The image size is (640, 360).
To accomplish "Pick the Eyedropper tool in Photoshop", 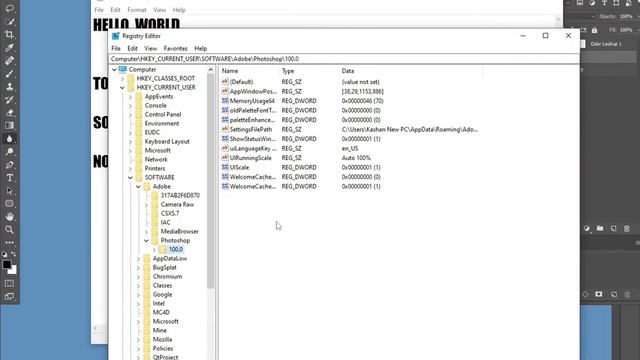I will [x=9, y=47].
